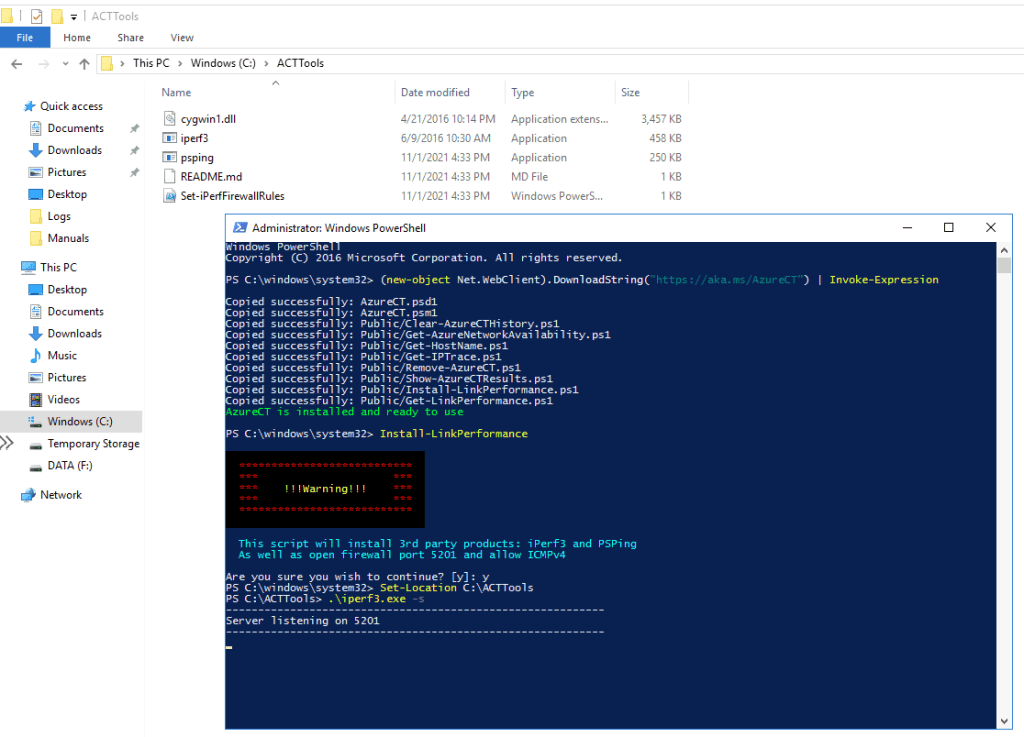Click Pictures icon under Quick access
Screen dimensions: 1024x737
[36, 172]
